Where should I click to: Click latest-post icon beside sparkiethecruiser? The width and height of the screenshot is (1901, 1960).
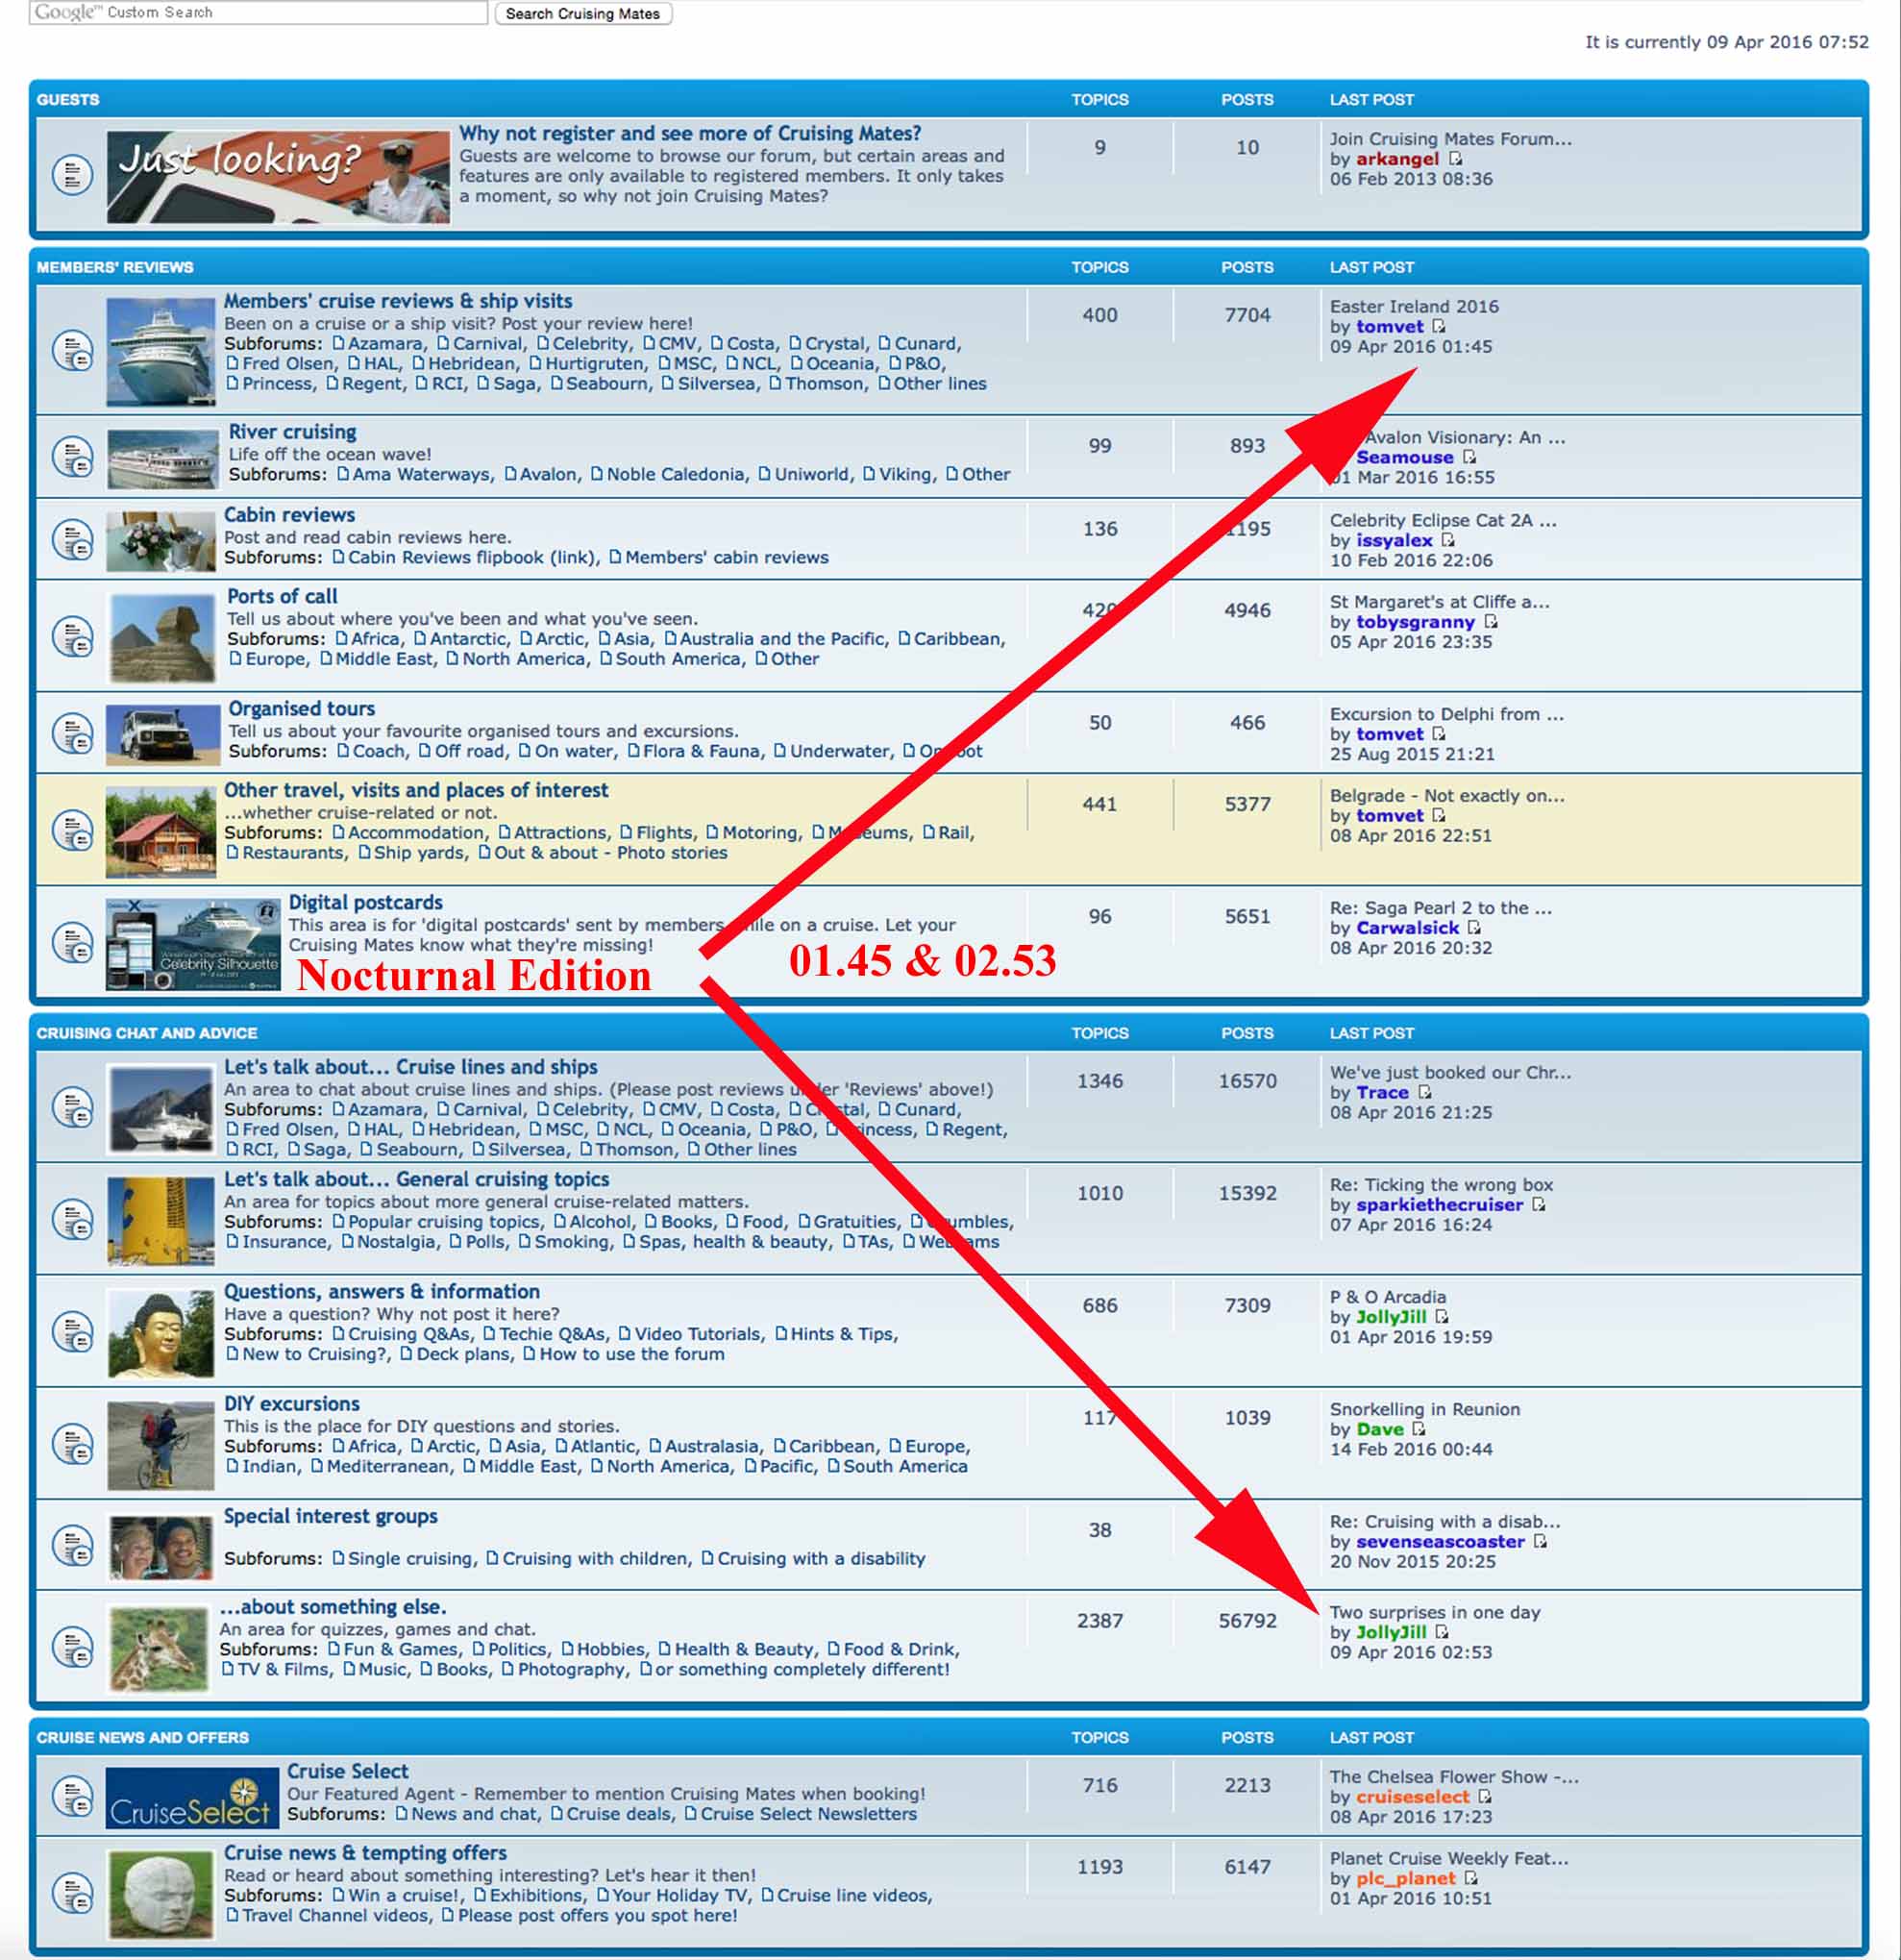coord(1538,1205)
